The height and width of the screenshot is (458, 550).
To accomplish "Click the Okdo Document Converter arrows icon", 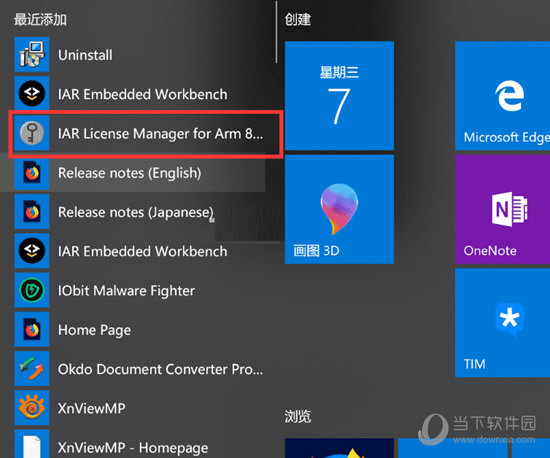I will 32,369.
